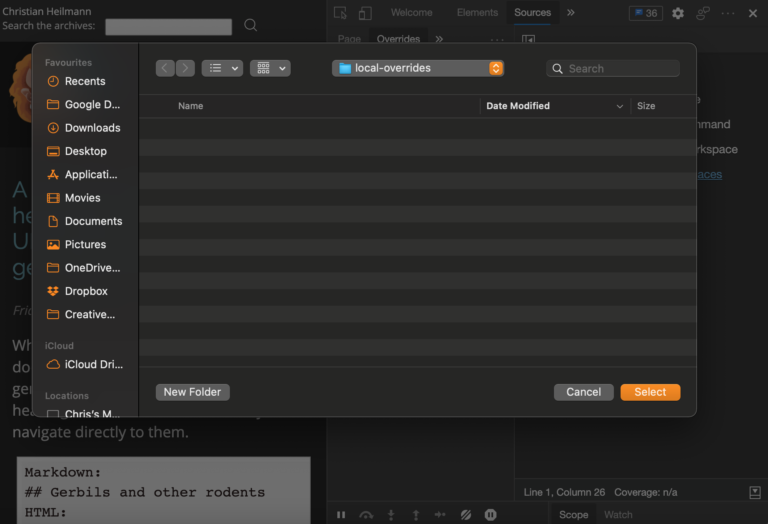This screenshot has width=768, height=524.
Task: Open the Scope tab in debugger
Action: pos(574,515)
